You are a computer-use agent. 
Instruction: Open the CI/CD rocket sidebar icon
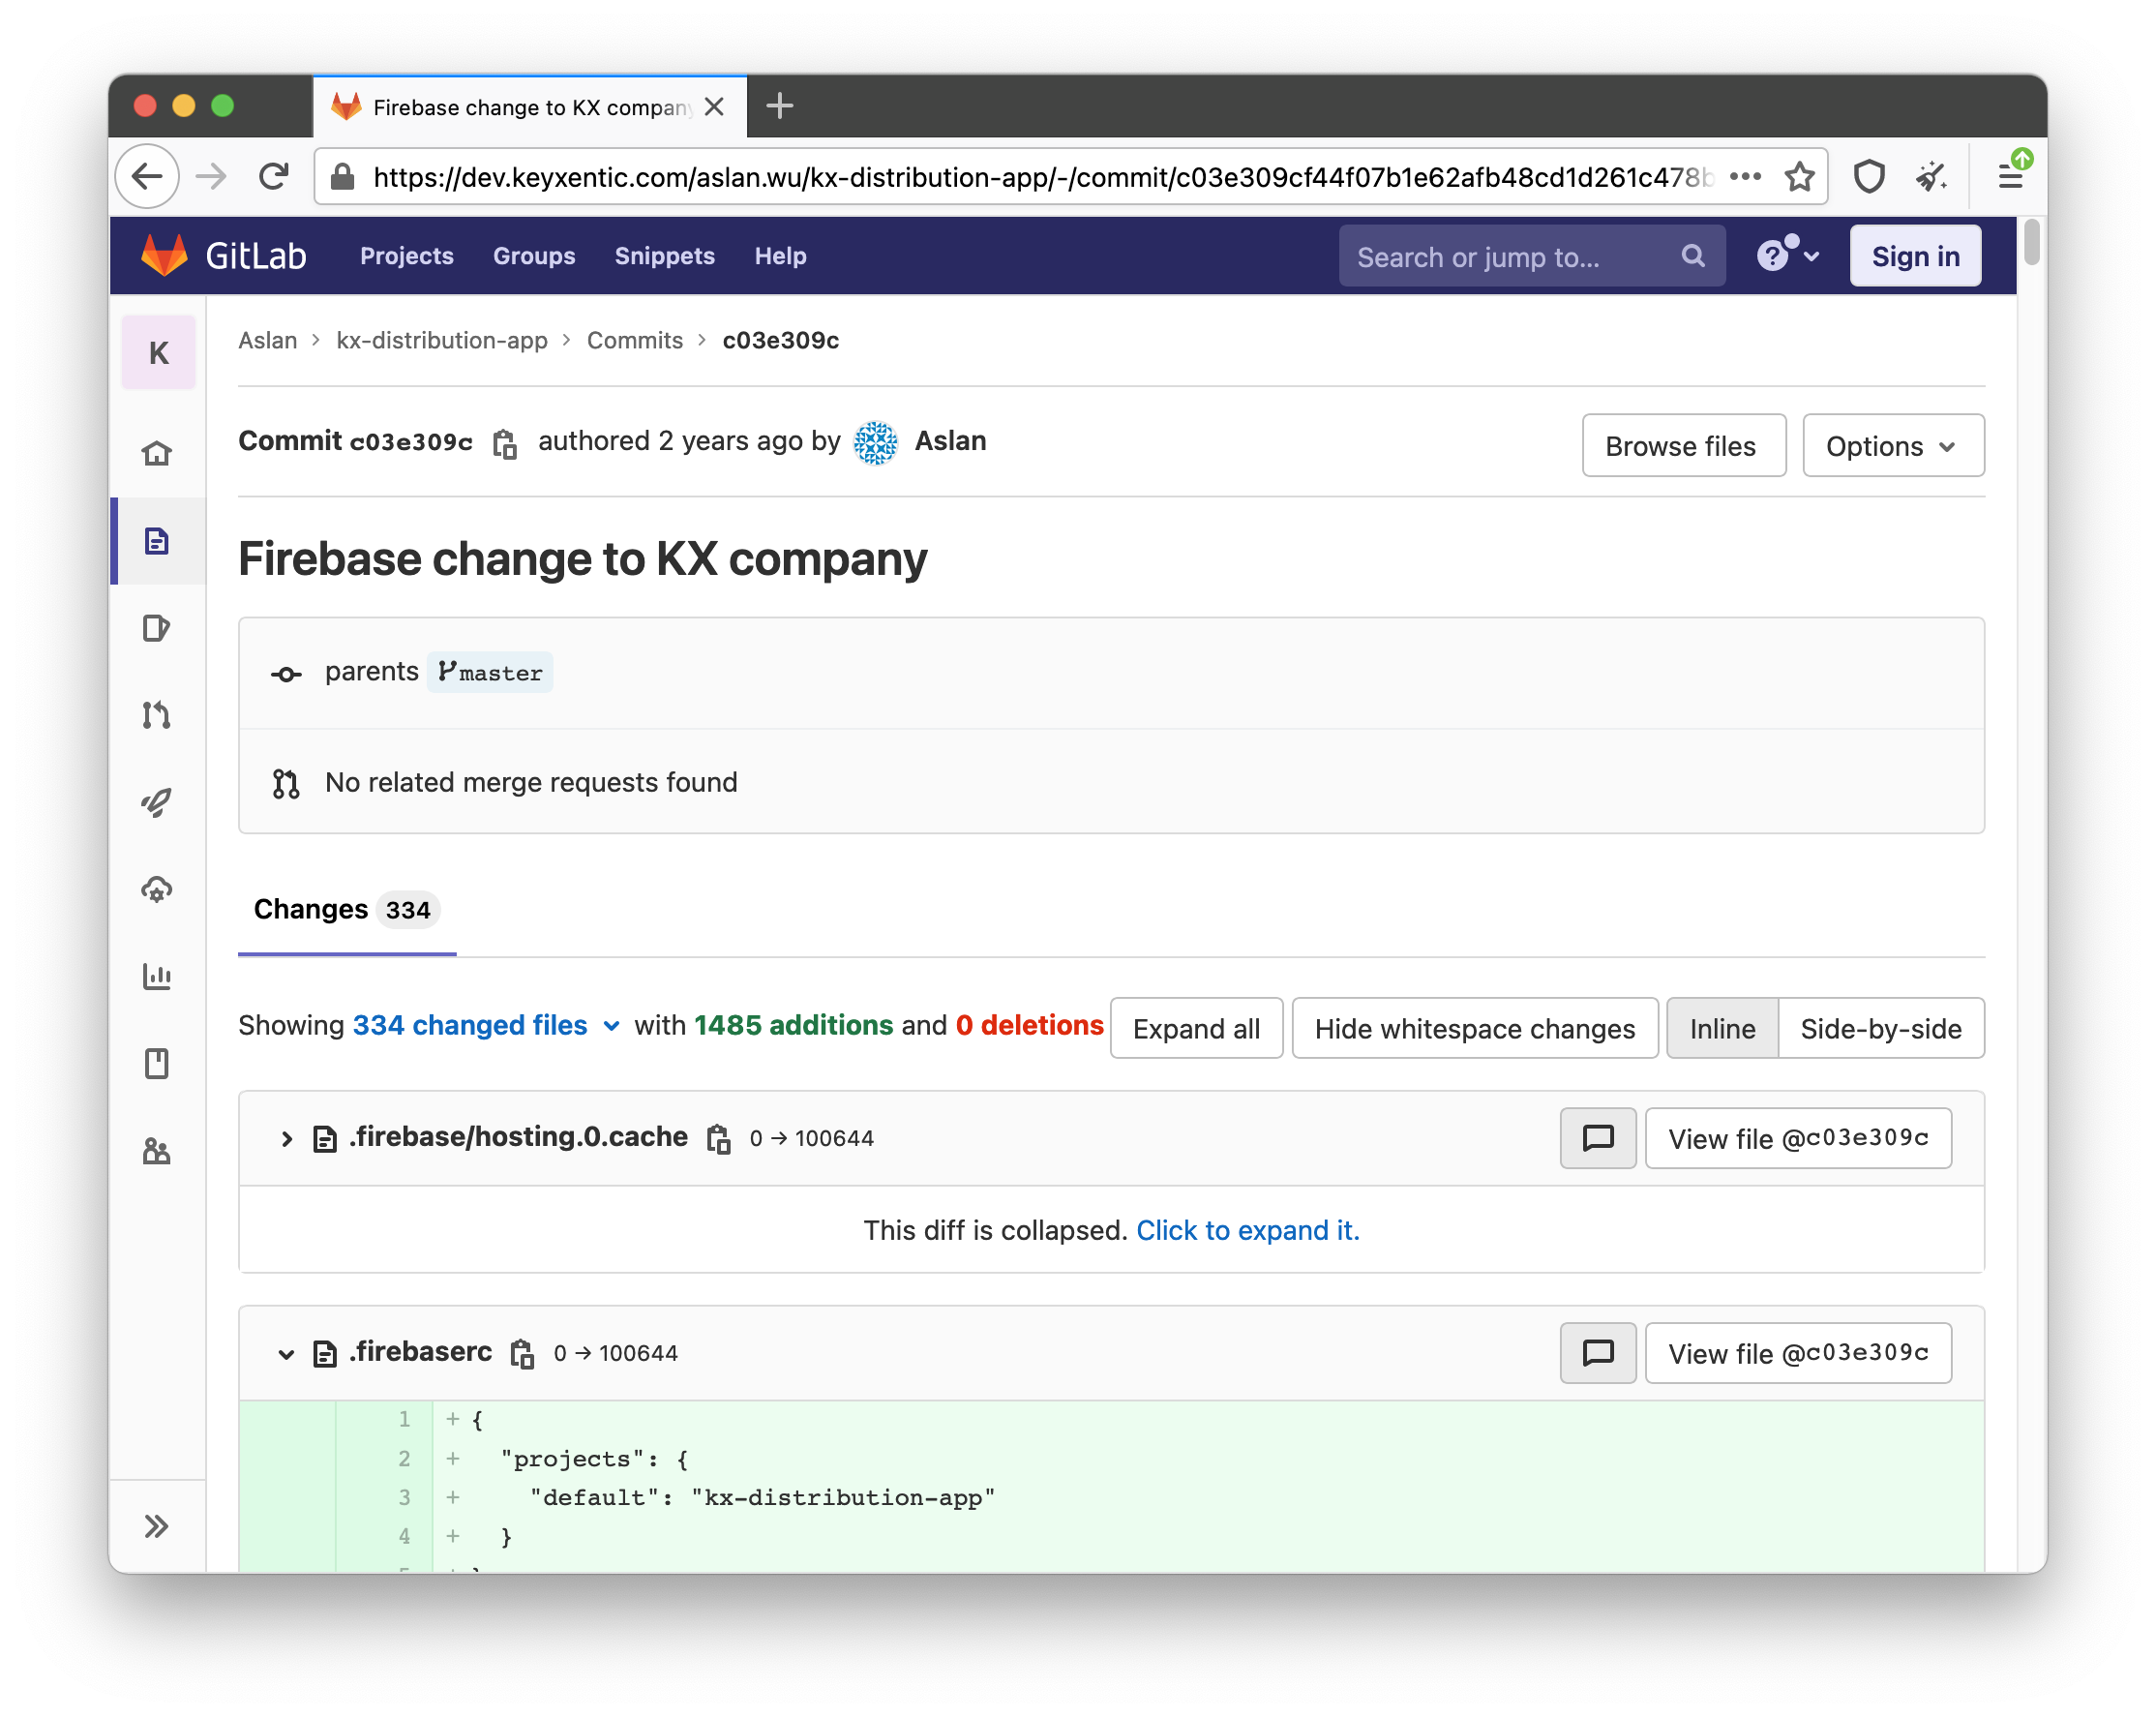click(157, 802)
